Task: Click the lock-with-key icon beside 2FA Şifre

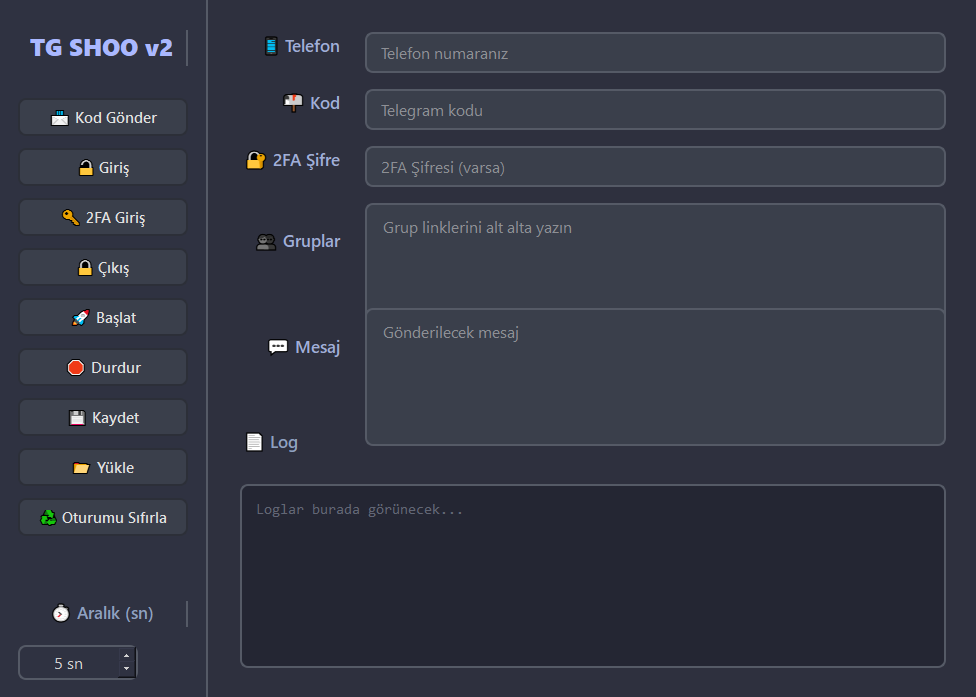Action: (256, 161)
